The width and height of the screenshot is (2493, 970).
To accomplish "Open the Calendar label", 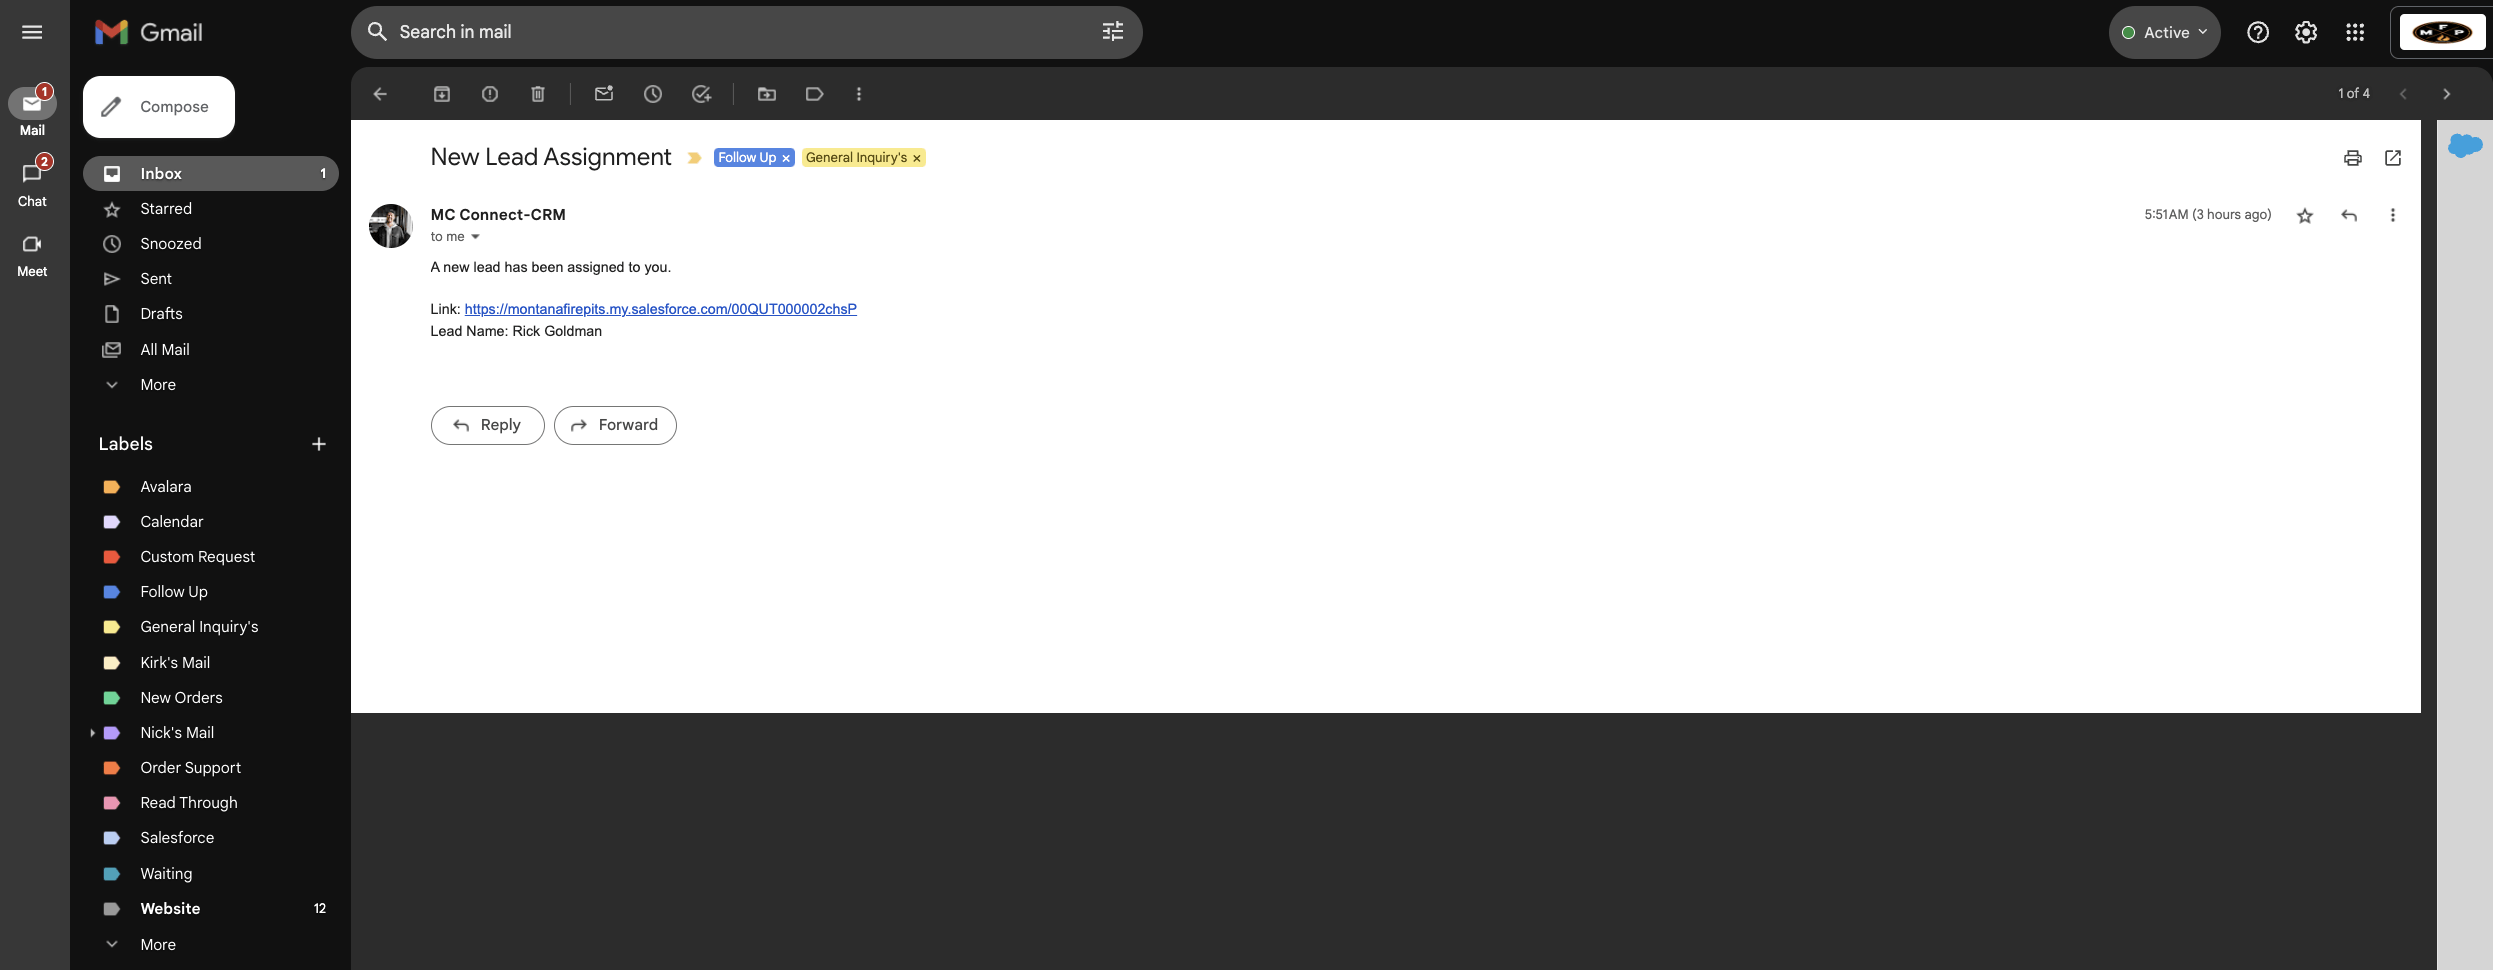I will coord(211,522).
